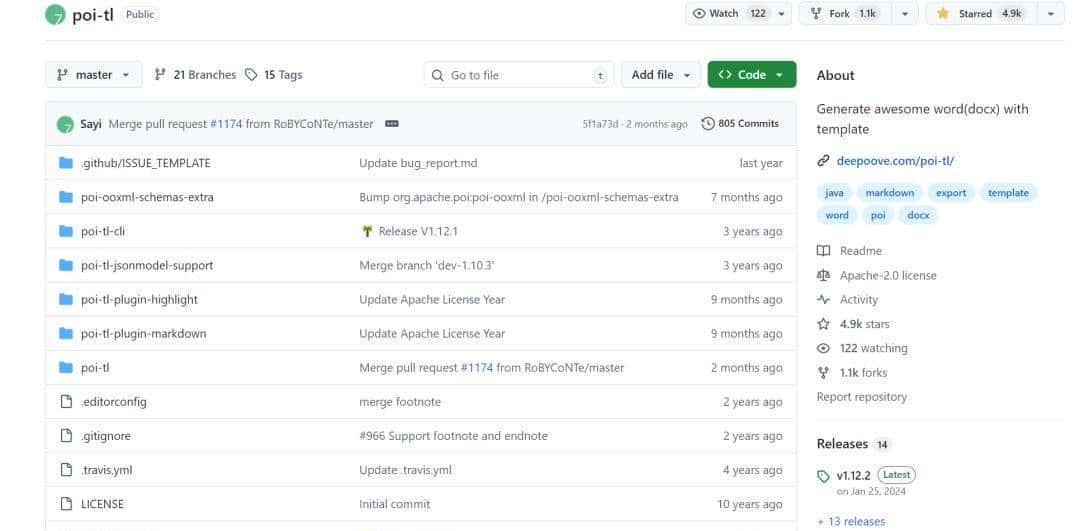Click the v1.12.2 release tag icon
Viewport: 1080px width, 531px height.
[823, 476]
